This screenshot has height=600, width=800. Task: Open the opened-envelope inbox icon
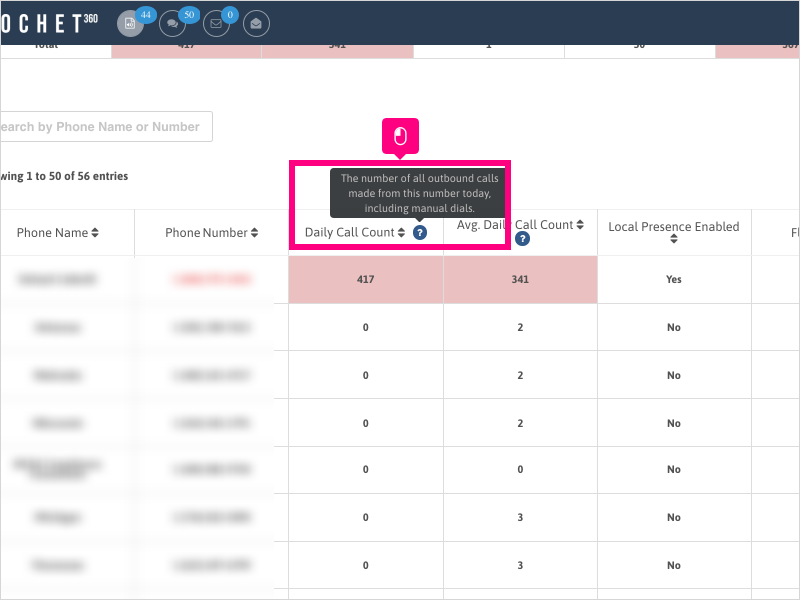[x=256, y=23]
